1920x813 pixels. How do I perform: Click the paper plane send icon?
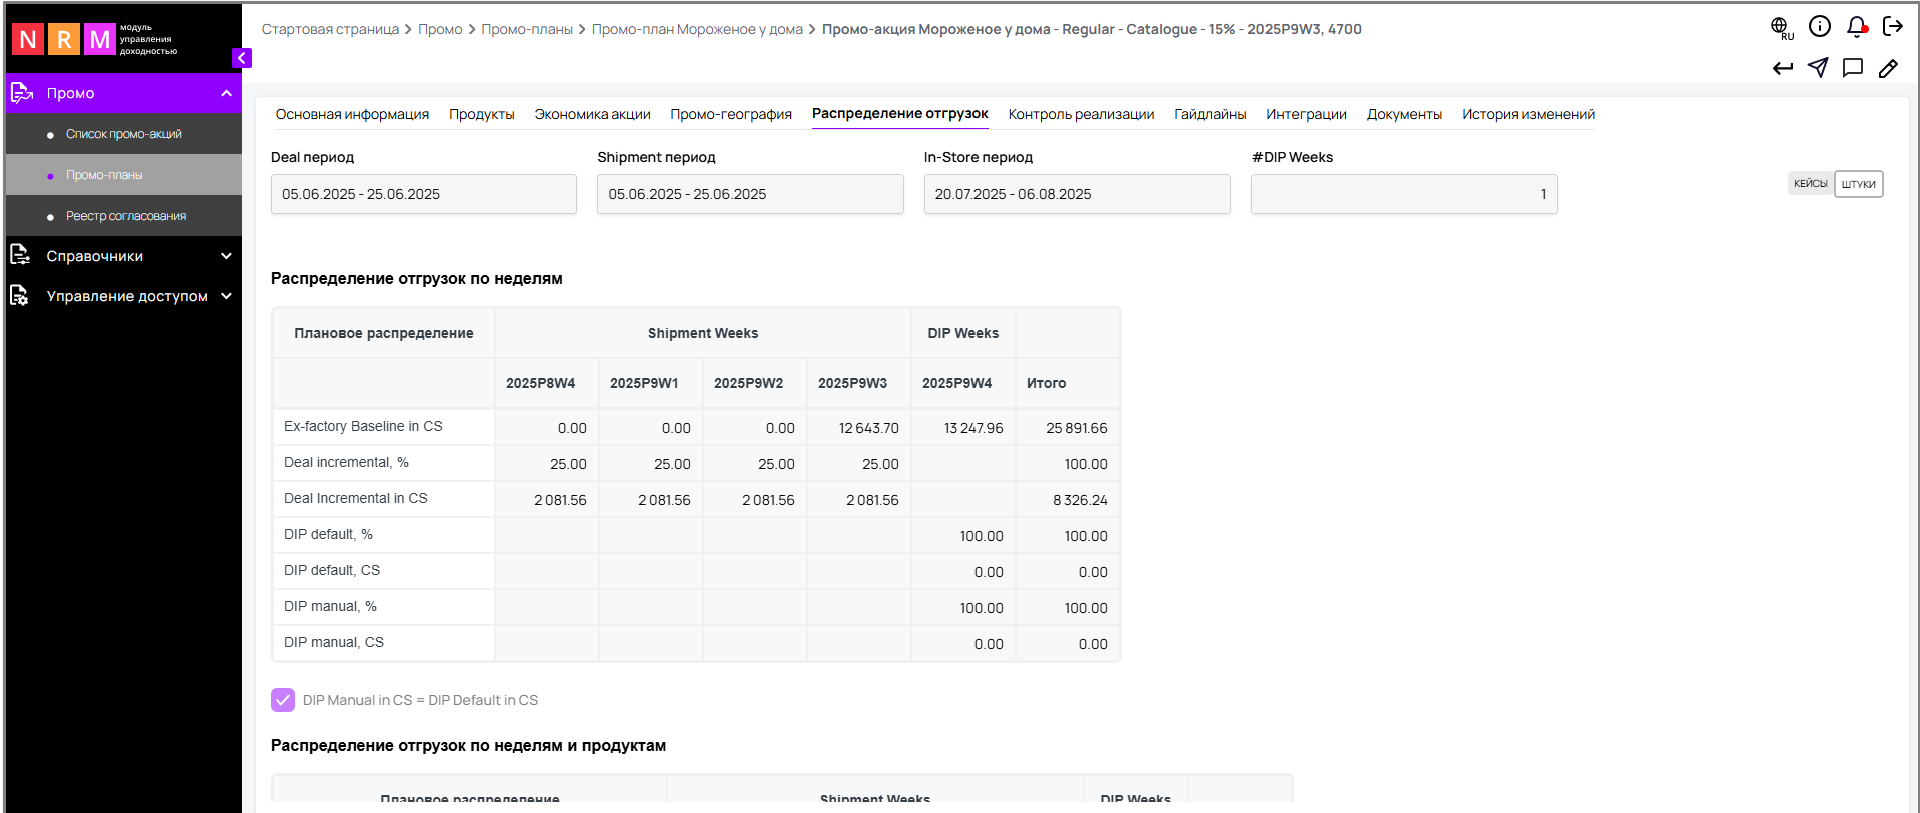(x=1818, y=68)
